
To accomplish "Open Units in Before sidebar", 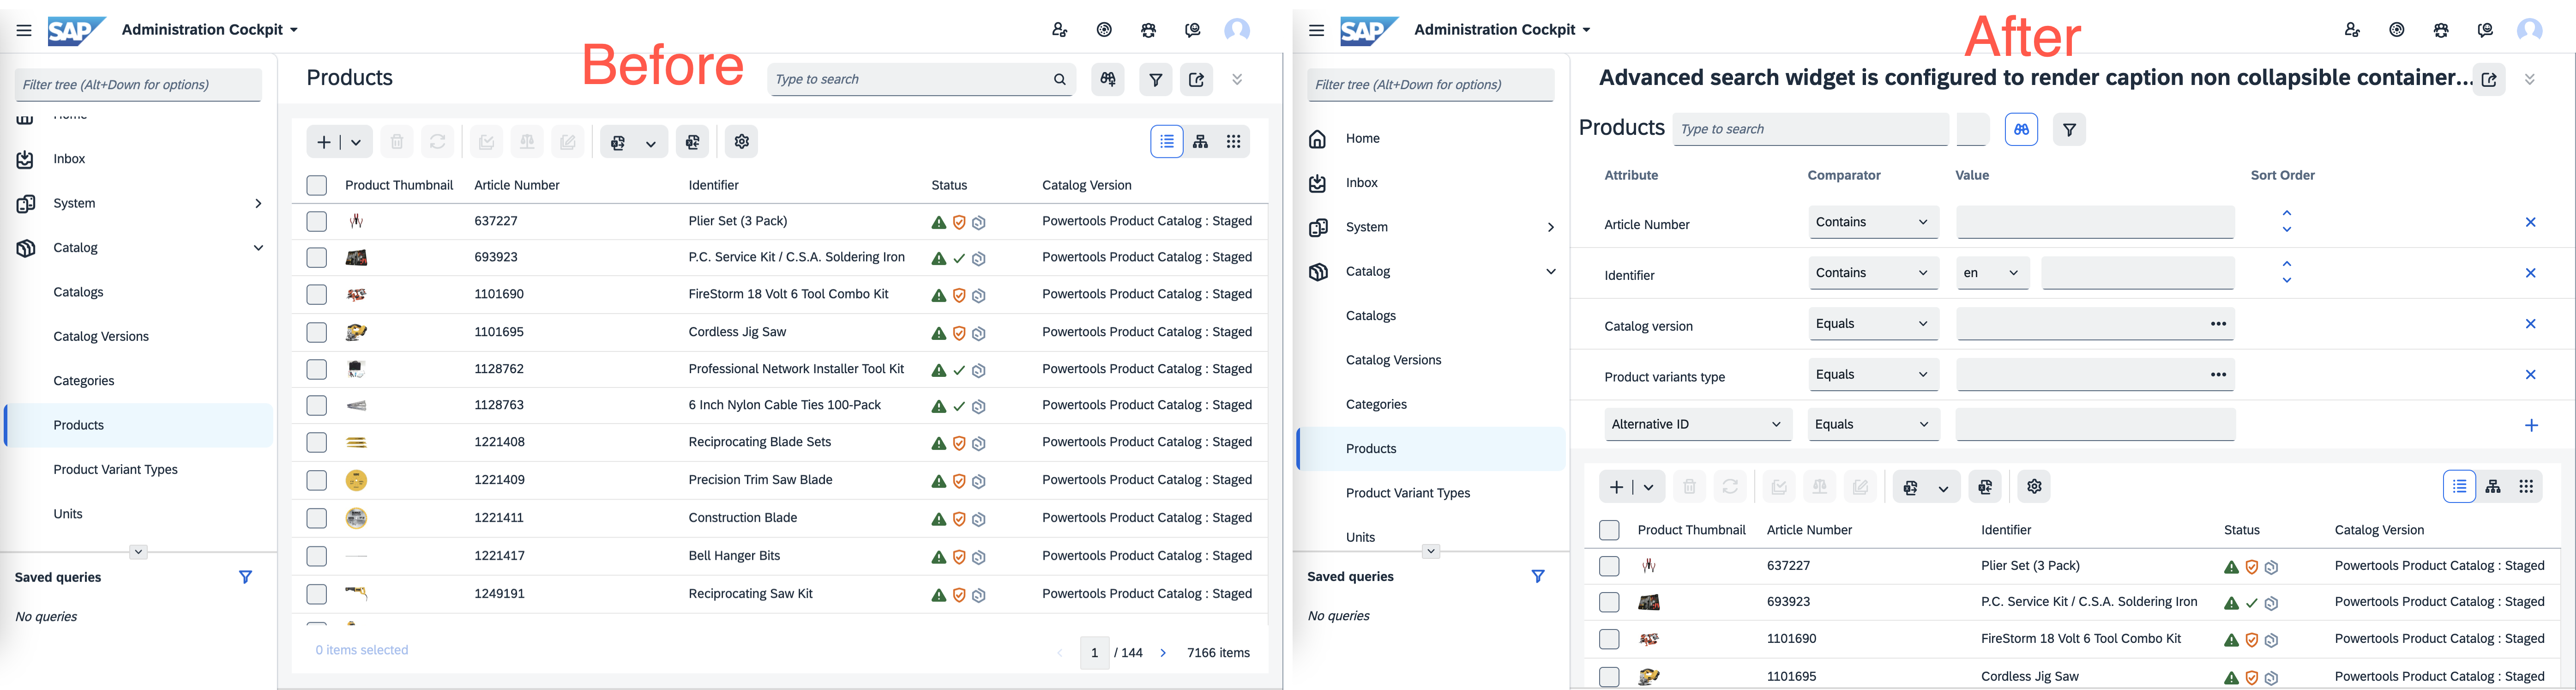I will pos(68,514).
